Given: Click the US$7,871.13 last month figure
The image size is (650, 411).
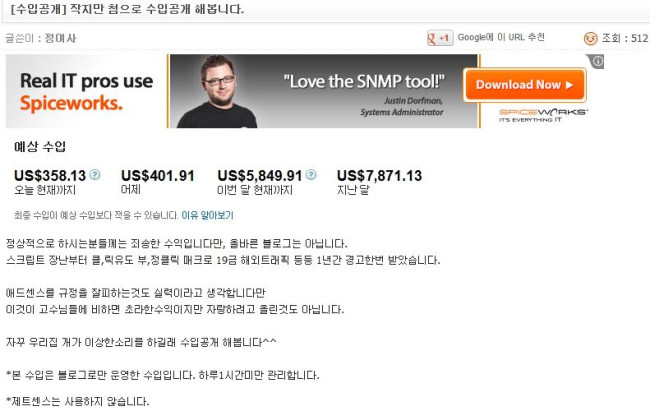Looking at the screenshot, I should [379, 175].
